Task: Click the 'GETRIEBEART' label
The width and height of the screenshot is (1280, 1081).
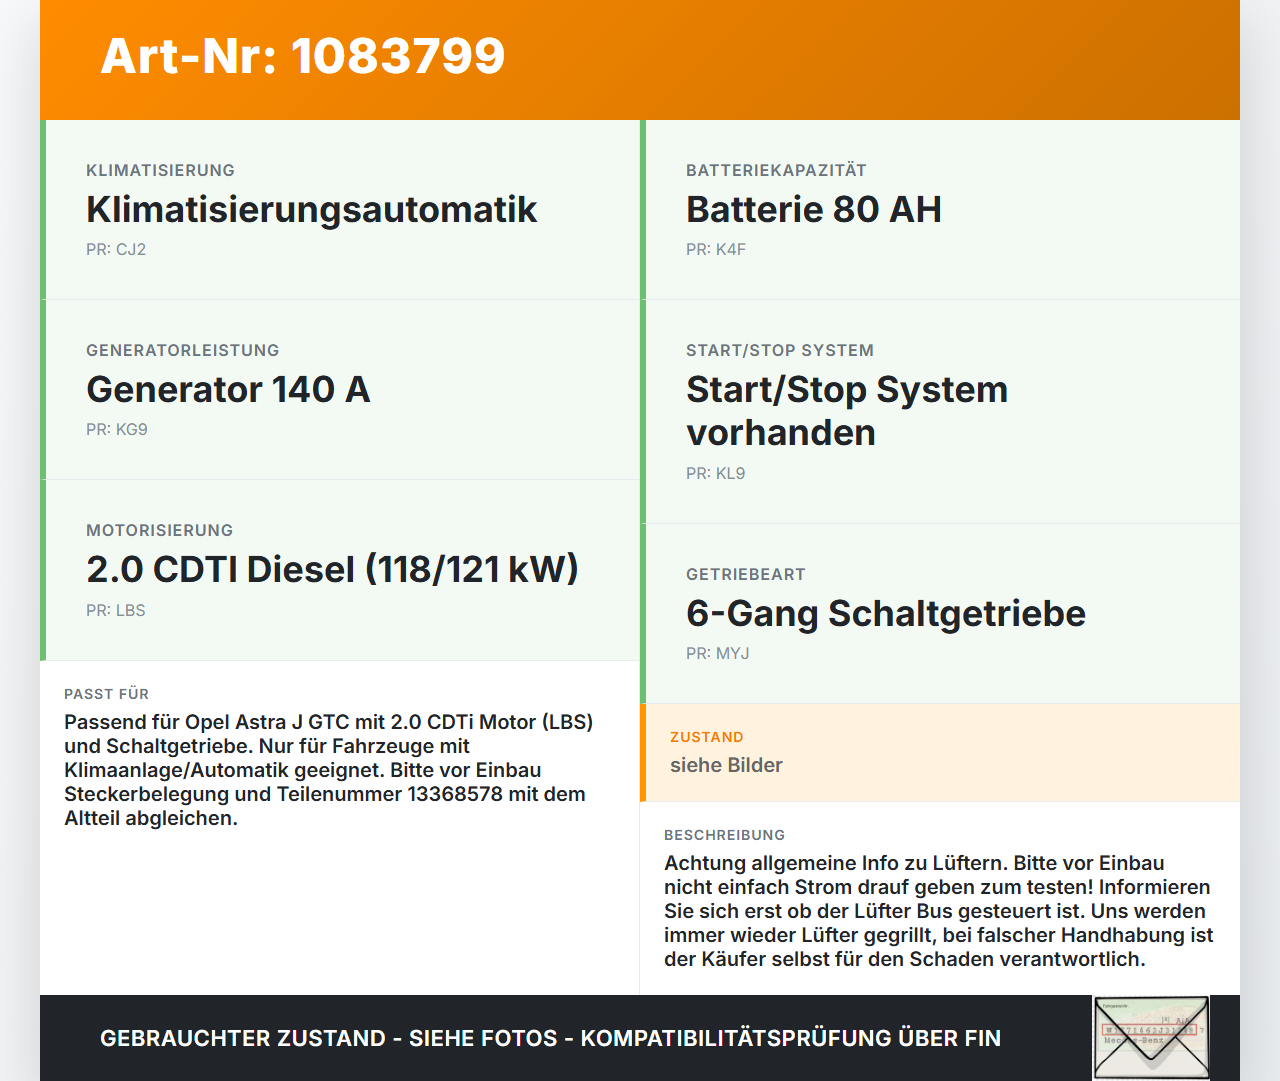Action: (746, 574)
